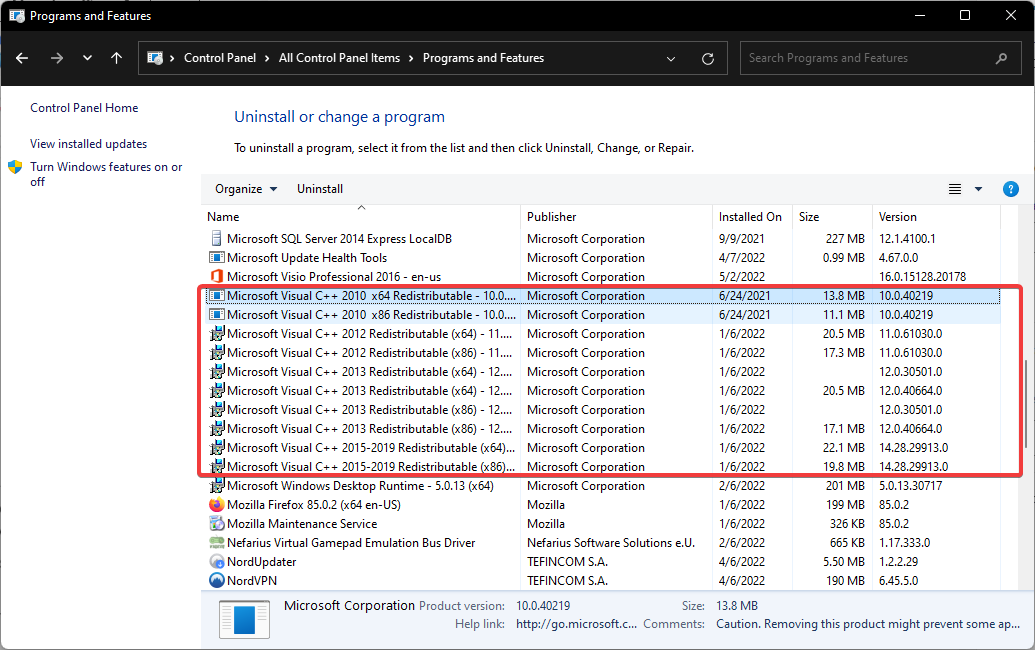Click the Mozilla Maintenance Service icon

point(216,523)
